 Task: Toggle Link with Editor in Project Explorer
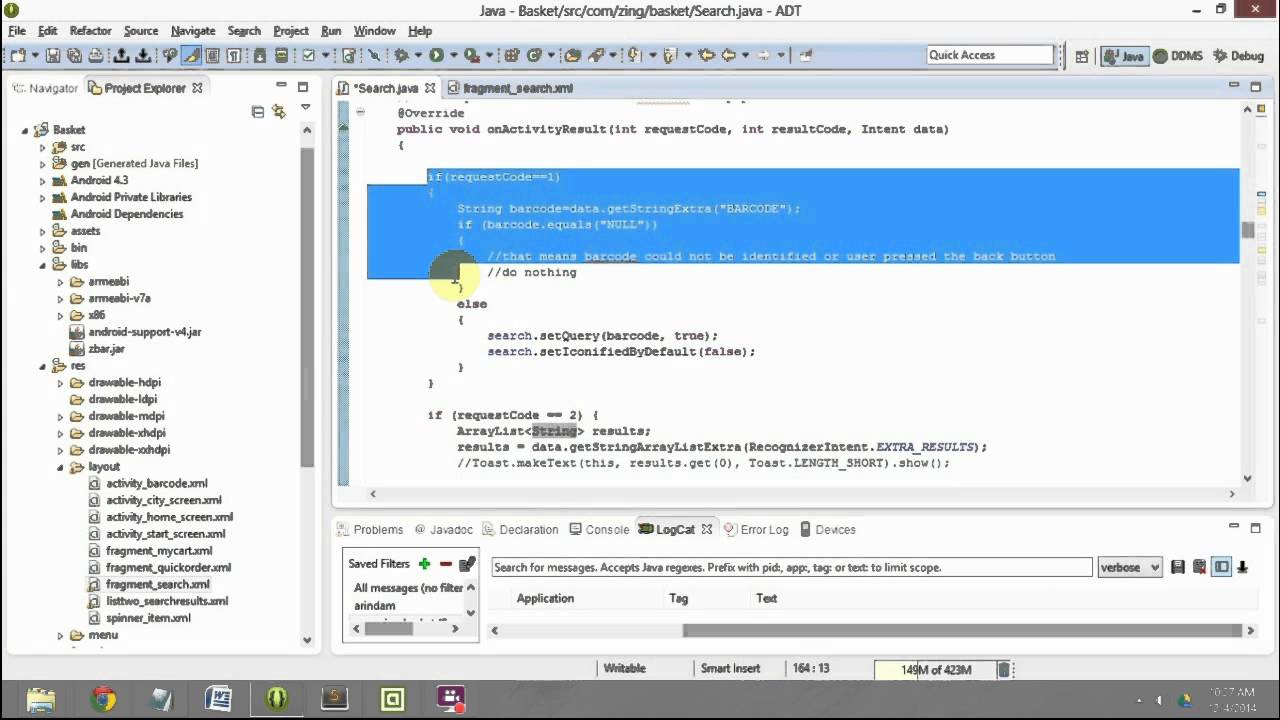279,112
